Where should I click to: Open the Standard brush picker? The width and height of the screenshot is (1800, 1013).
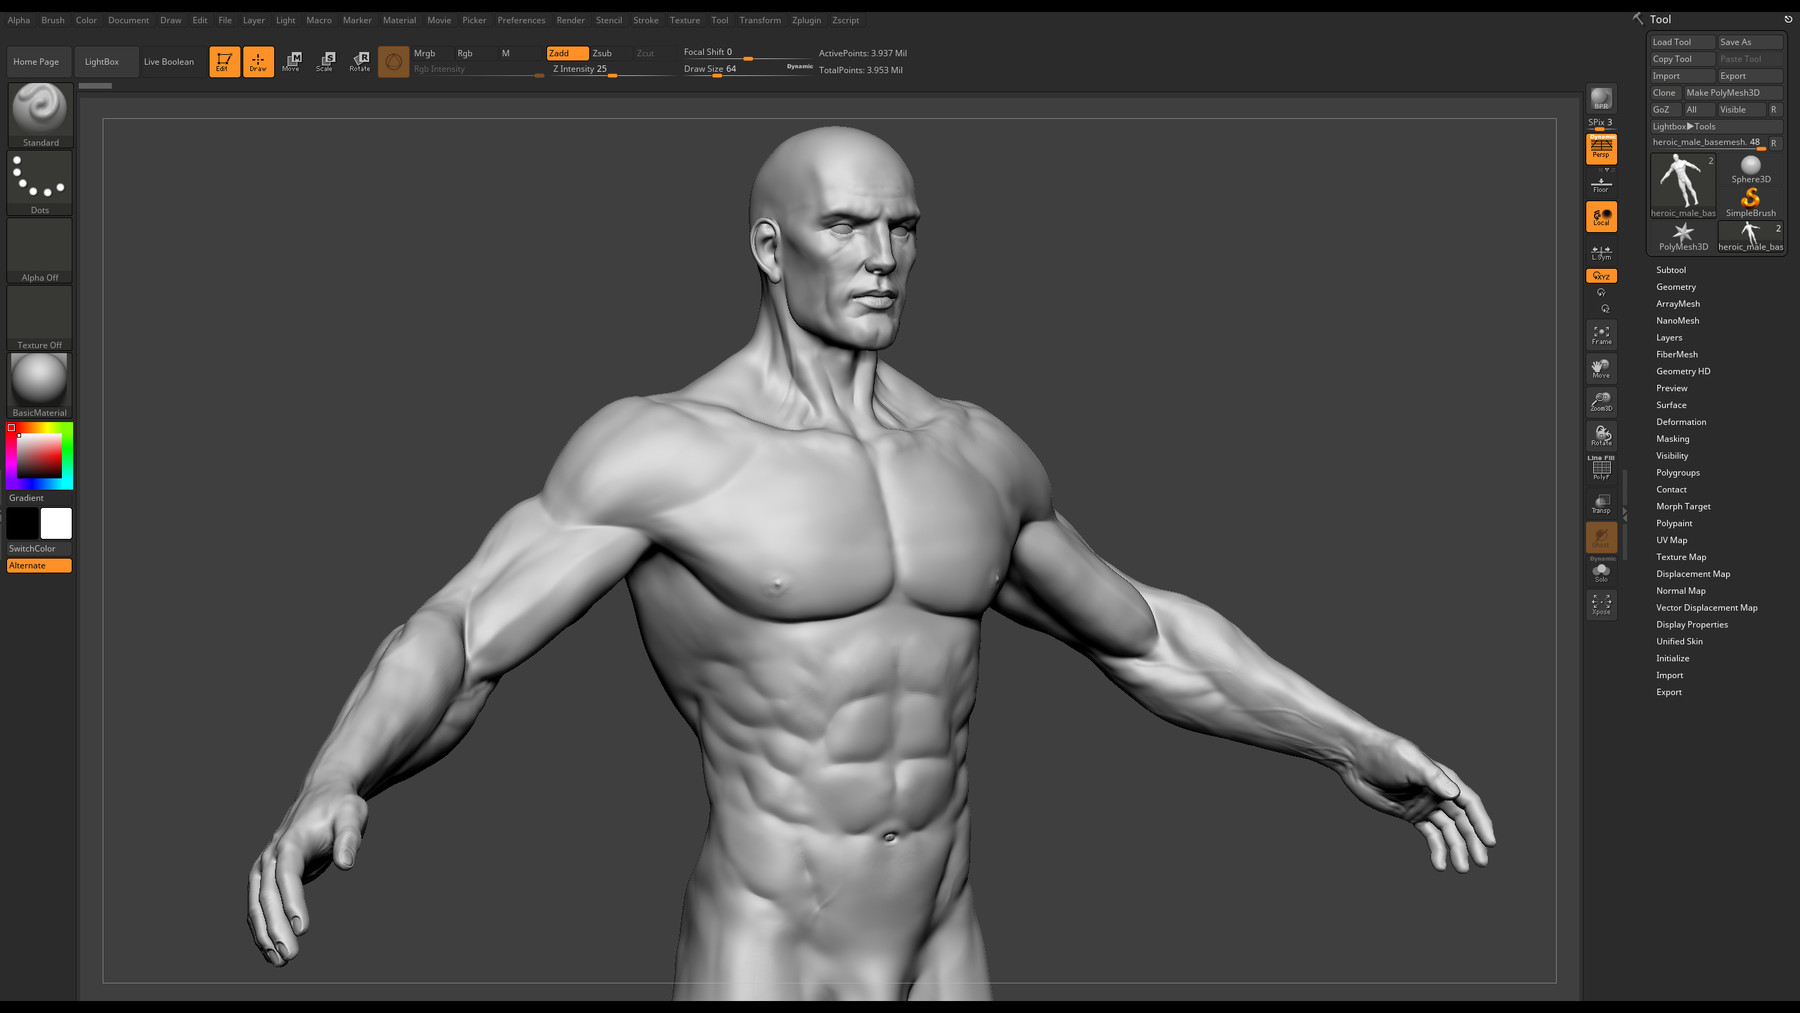click(40, 115)
